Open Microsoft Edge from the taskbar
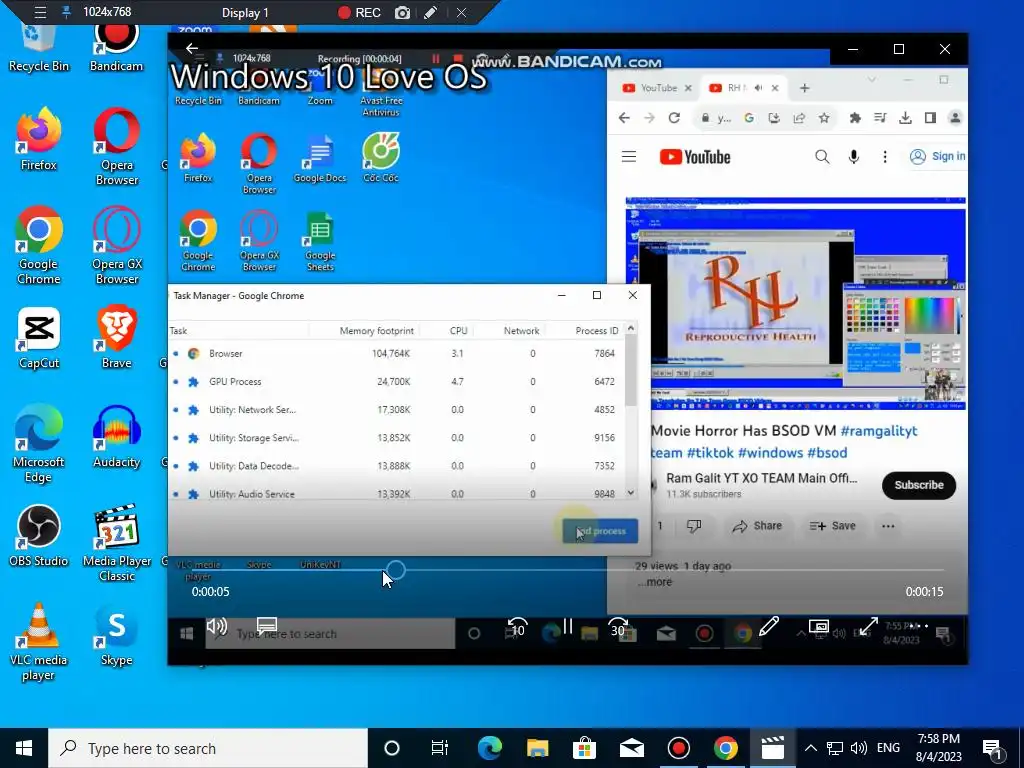Viewport: 1024px width, 768px height. click(489, 748)
